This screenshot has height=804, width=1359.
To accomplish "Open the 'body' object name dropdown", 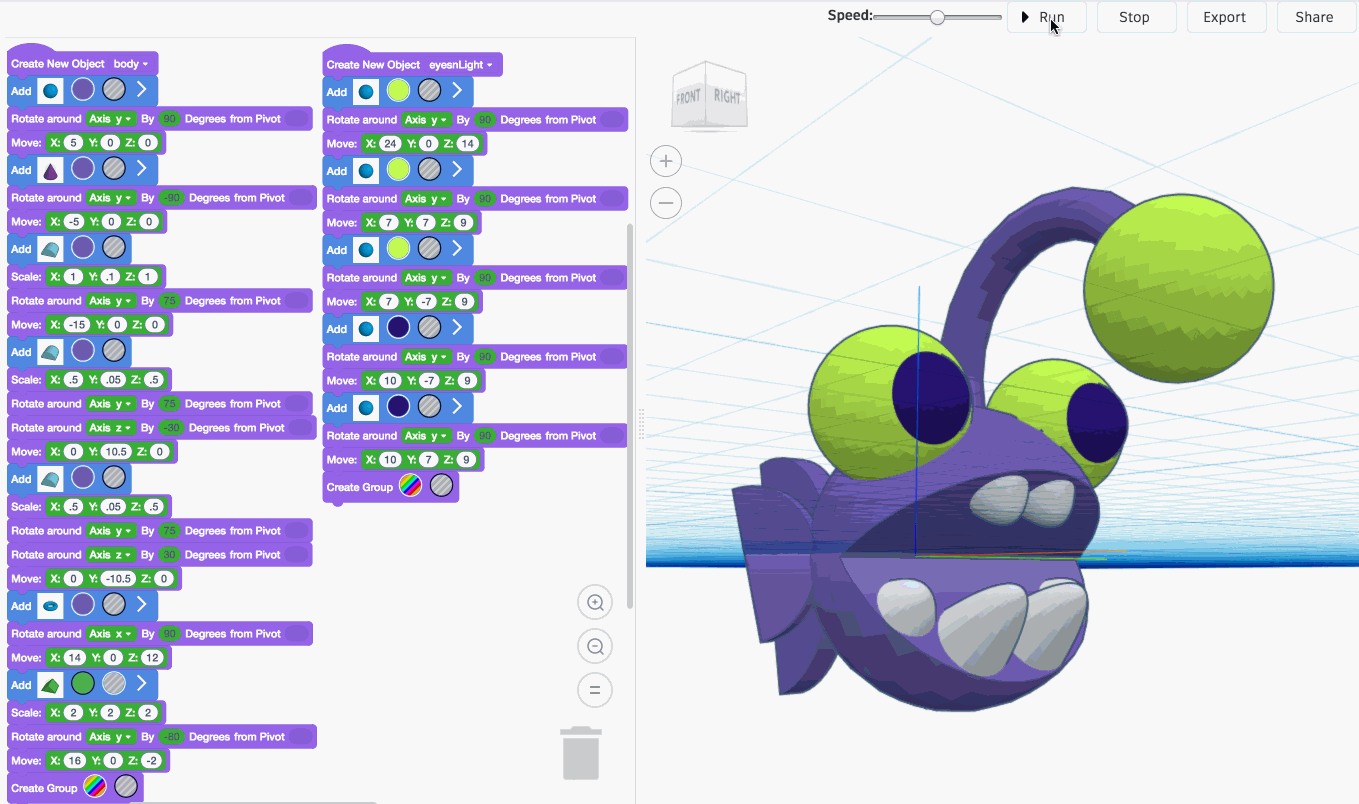I will pyautogui.click(x=133, y=64).
